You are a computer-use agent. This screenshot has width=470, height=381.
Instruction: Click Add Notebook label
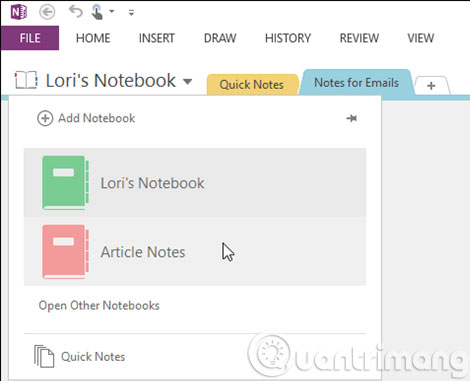[97, 118]
